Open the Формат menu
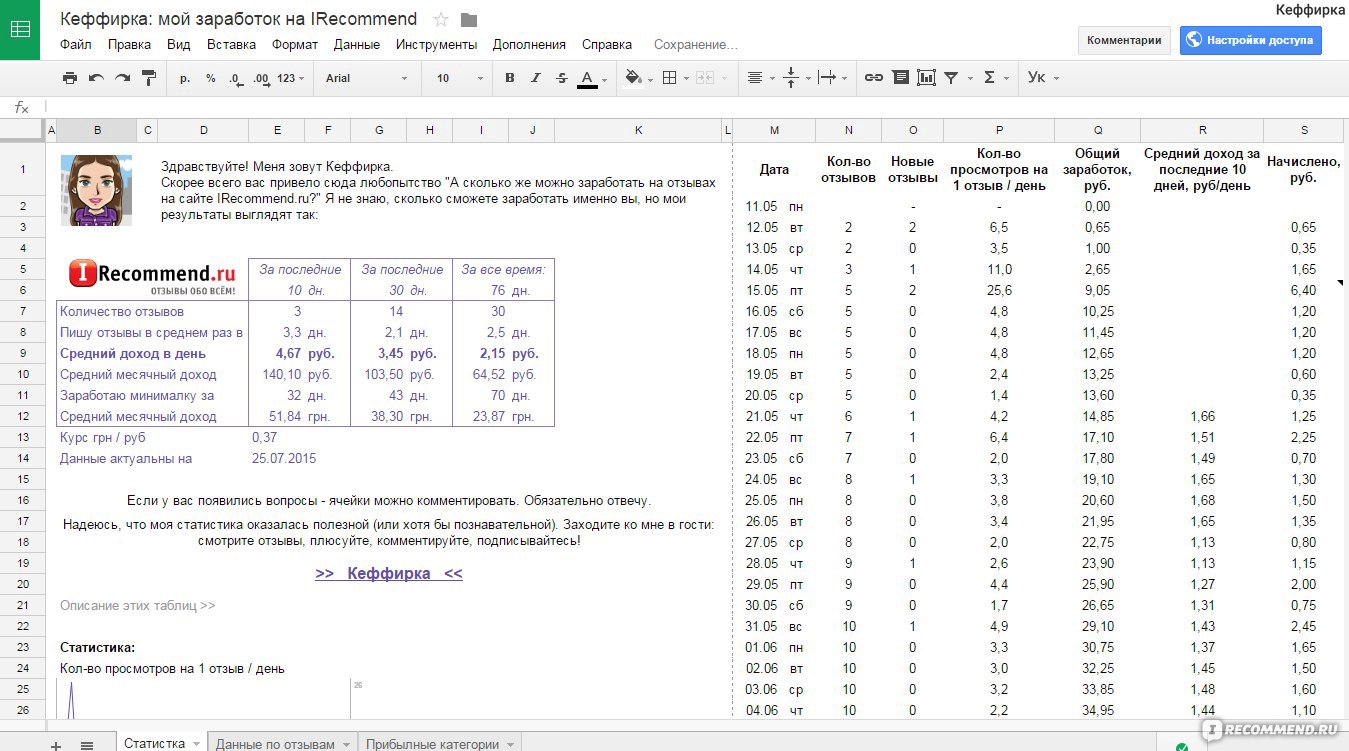1349x751 pixels. (x=295, y=44)
